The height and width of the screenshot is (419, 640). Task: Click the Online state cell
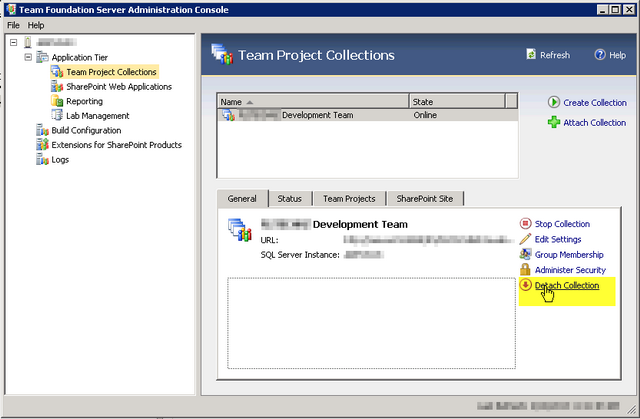[425, 115]
